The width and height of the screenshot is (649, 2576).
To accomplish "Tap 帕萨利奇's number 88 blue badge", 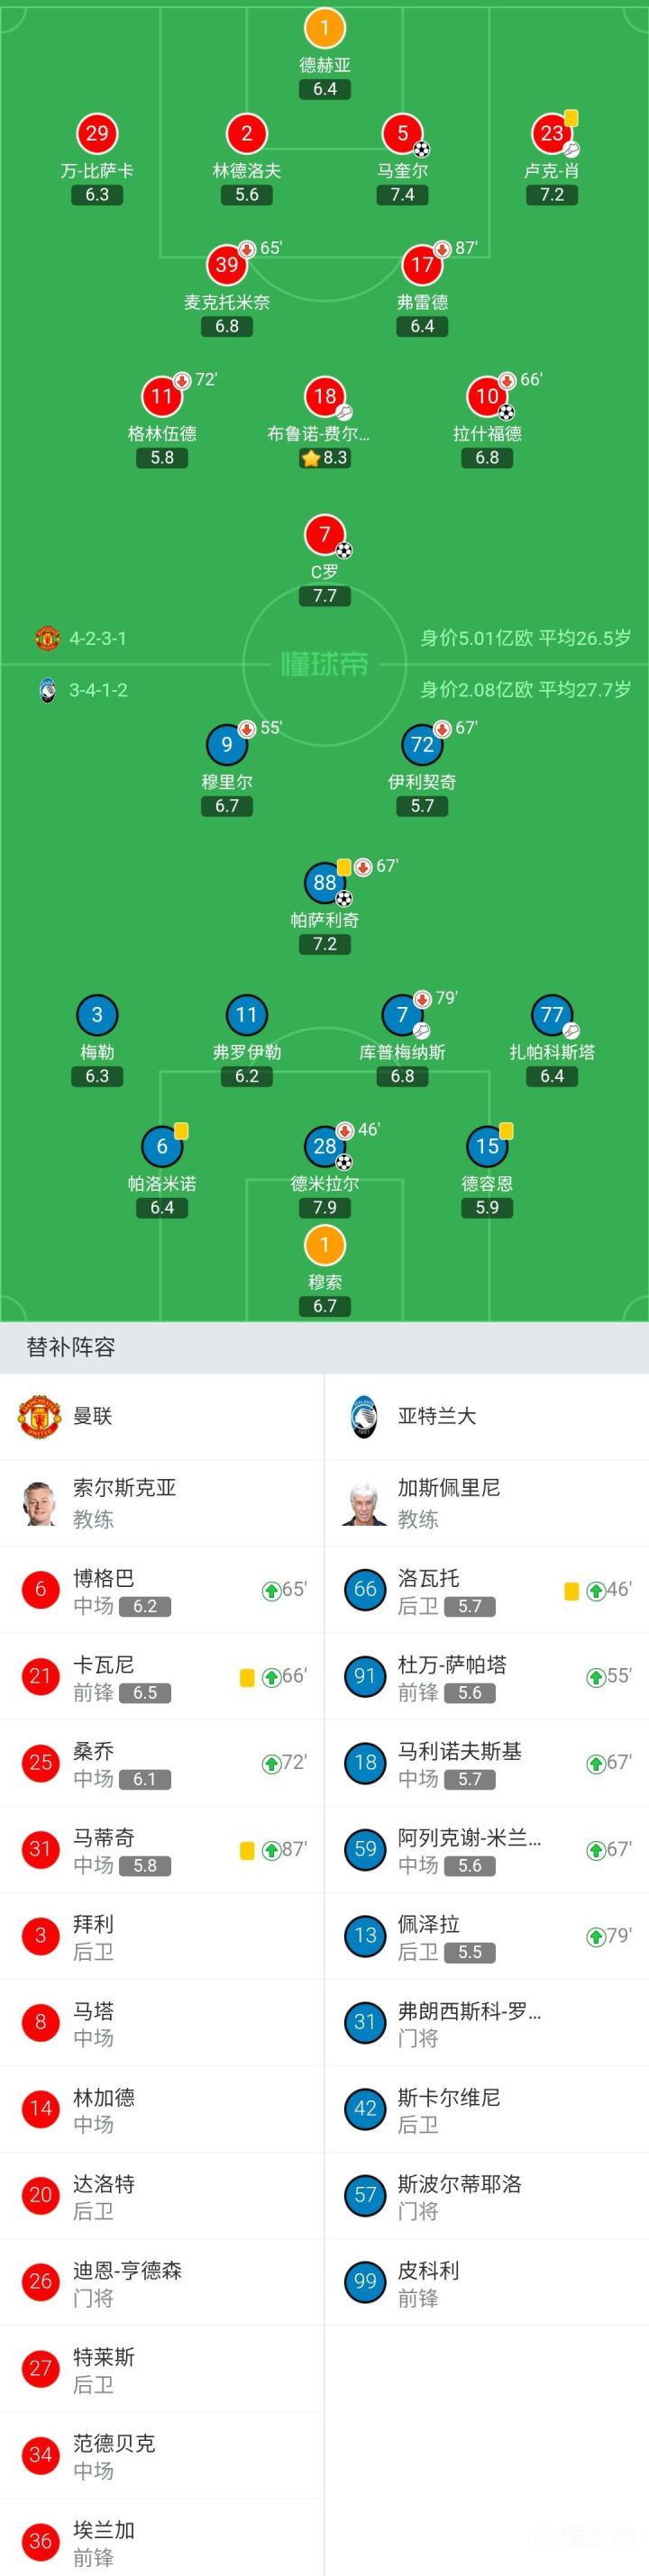I will pos(324,882).
